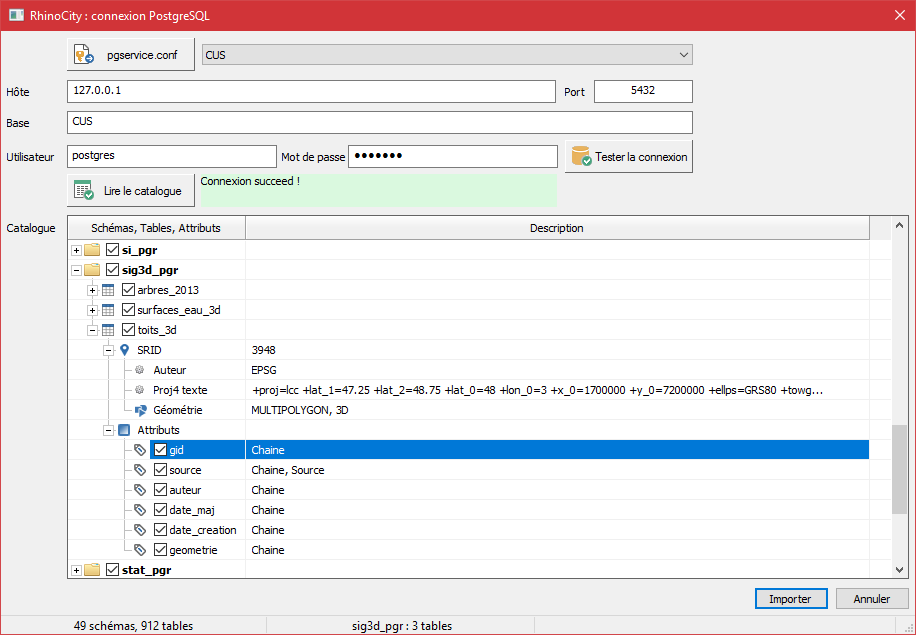Click the table icon of surfaces_eau_3d
The image size is (916, 635).
coord(108,310)
